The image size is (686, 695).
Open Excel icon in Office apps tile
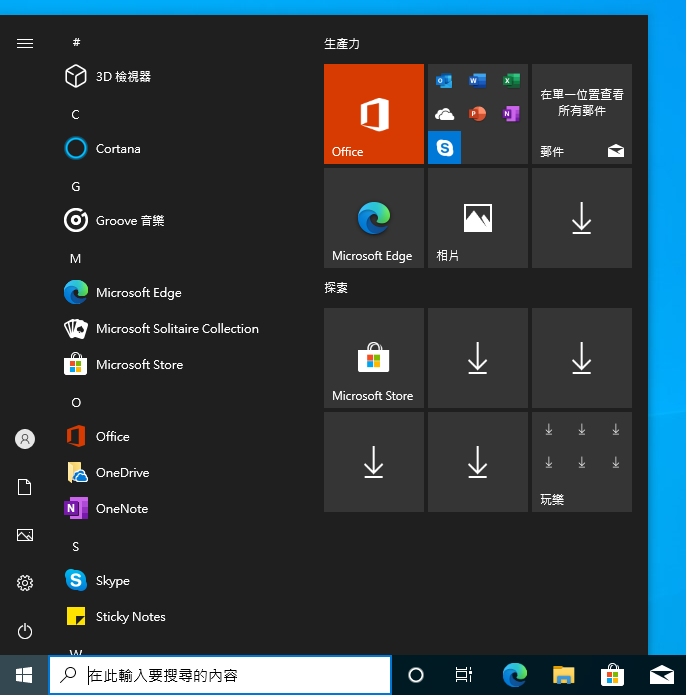click(511, 81)
